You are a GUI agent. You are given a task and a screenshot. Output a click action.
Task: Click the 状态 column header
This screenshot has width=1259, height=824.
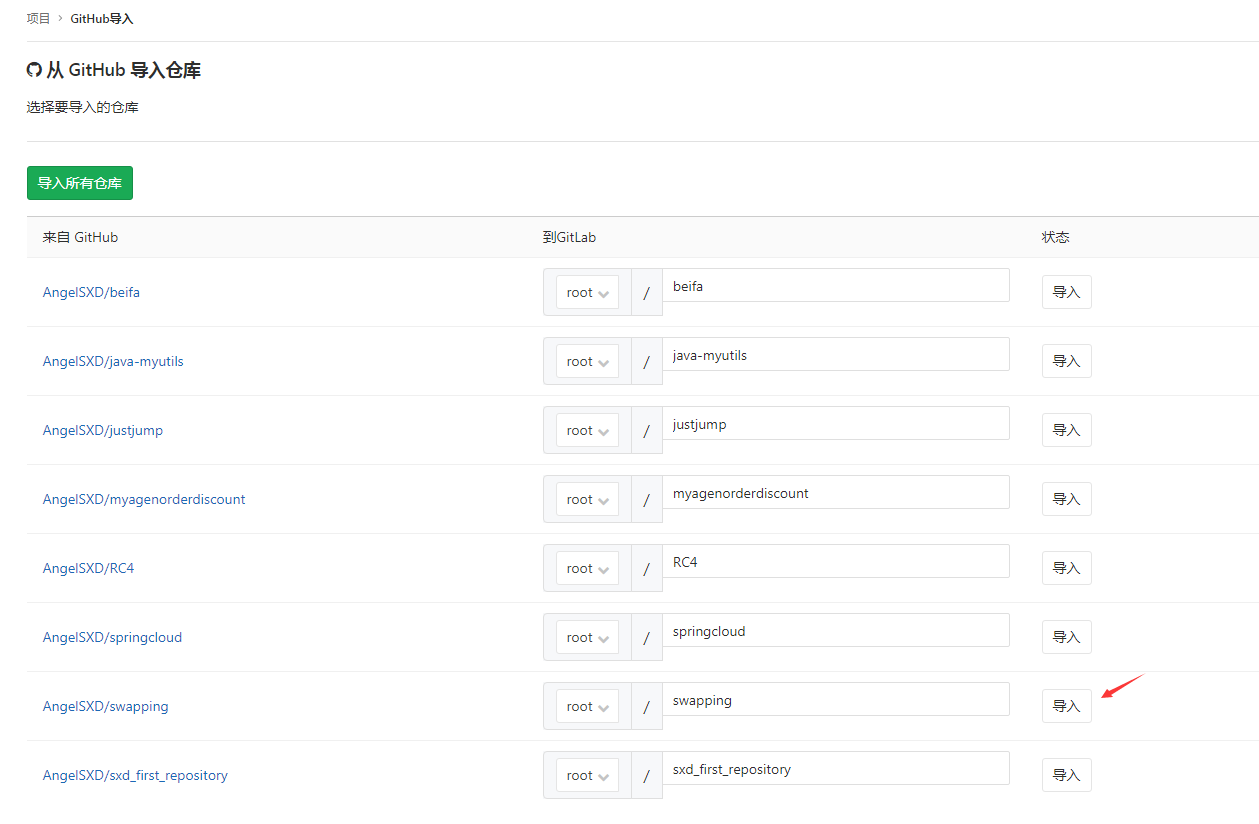tap(1055, 238)
